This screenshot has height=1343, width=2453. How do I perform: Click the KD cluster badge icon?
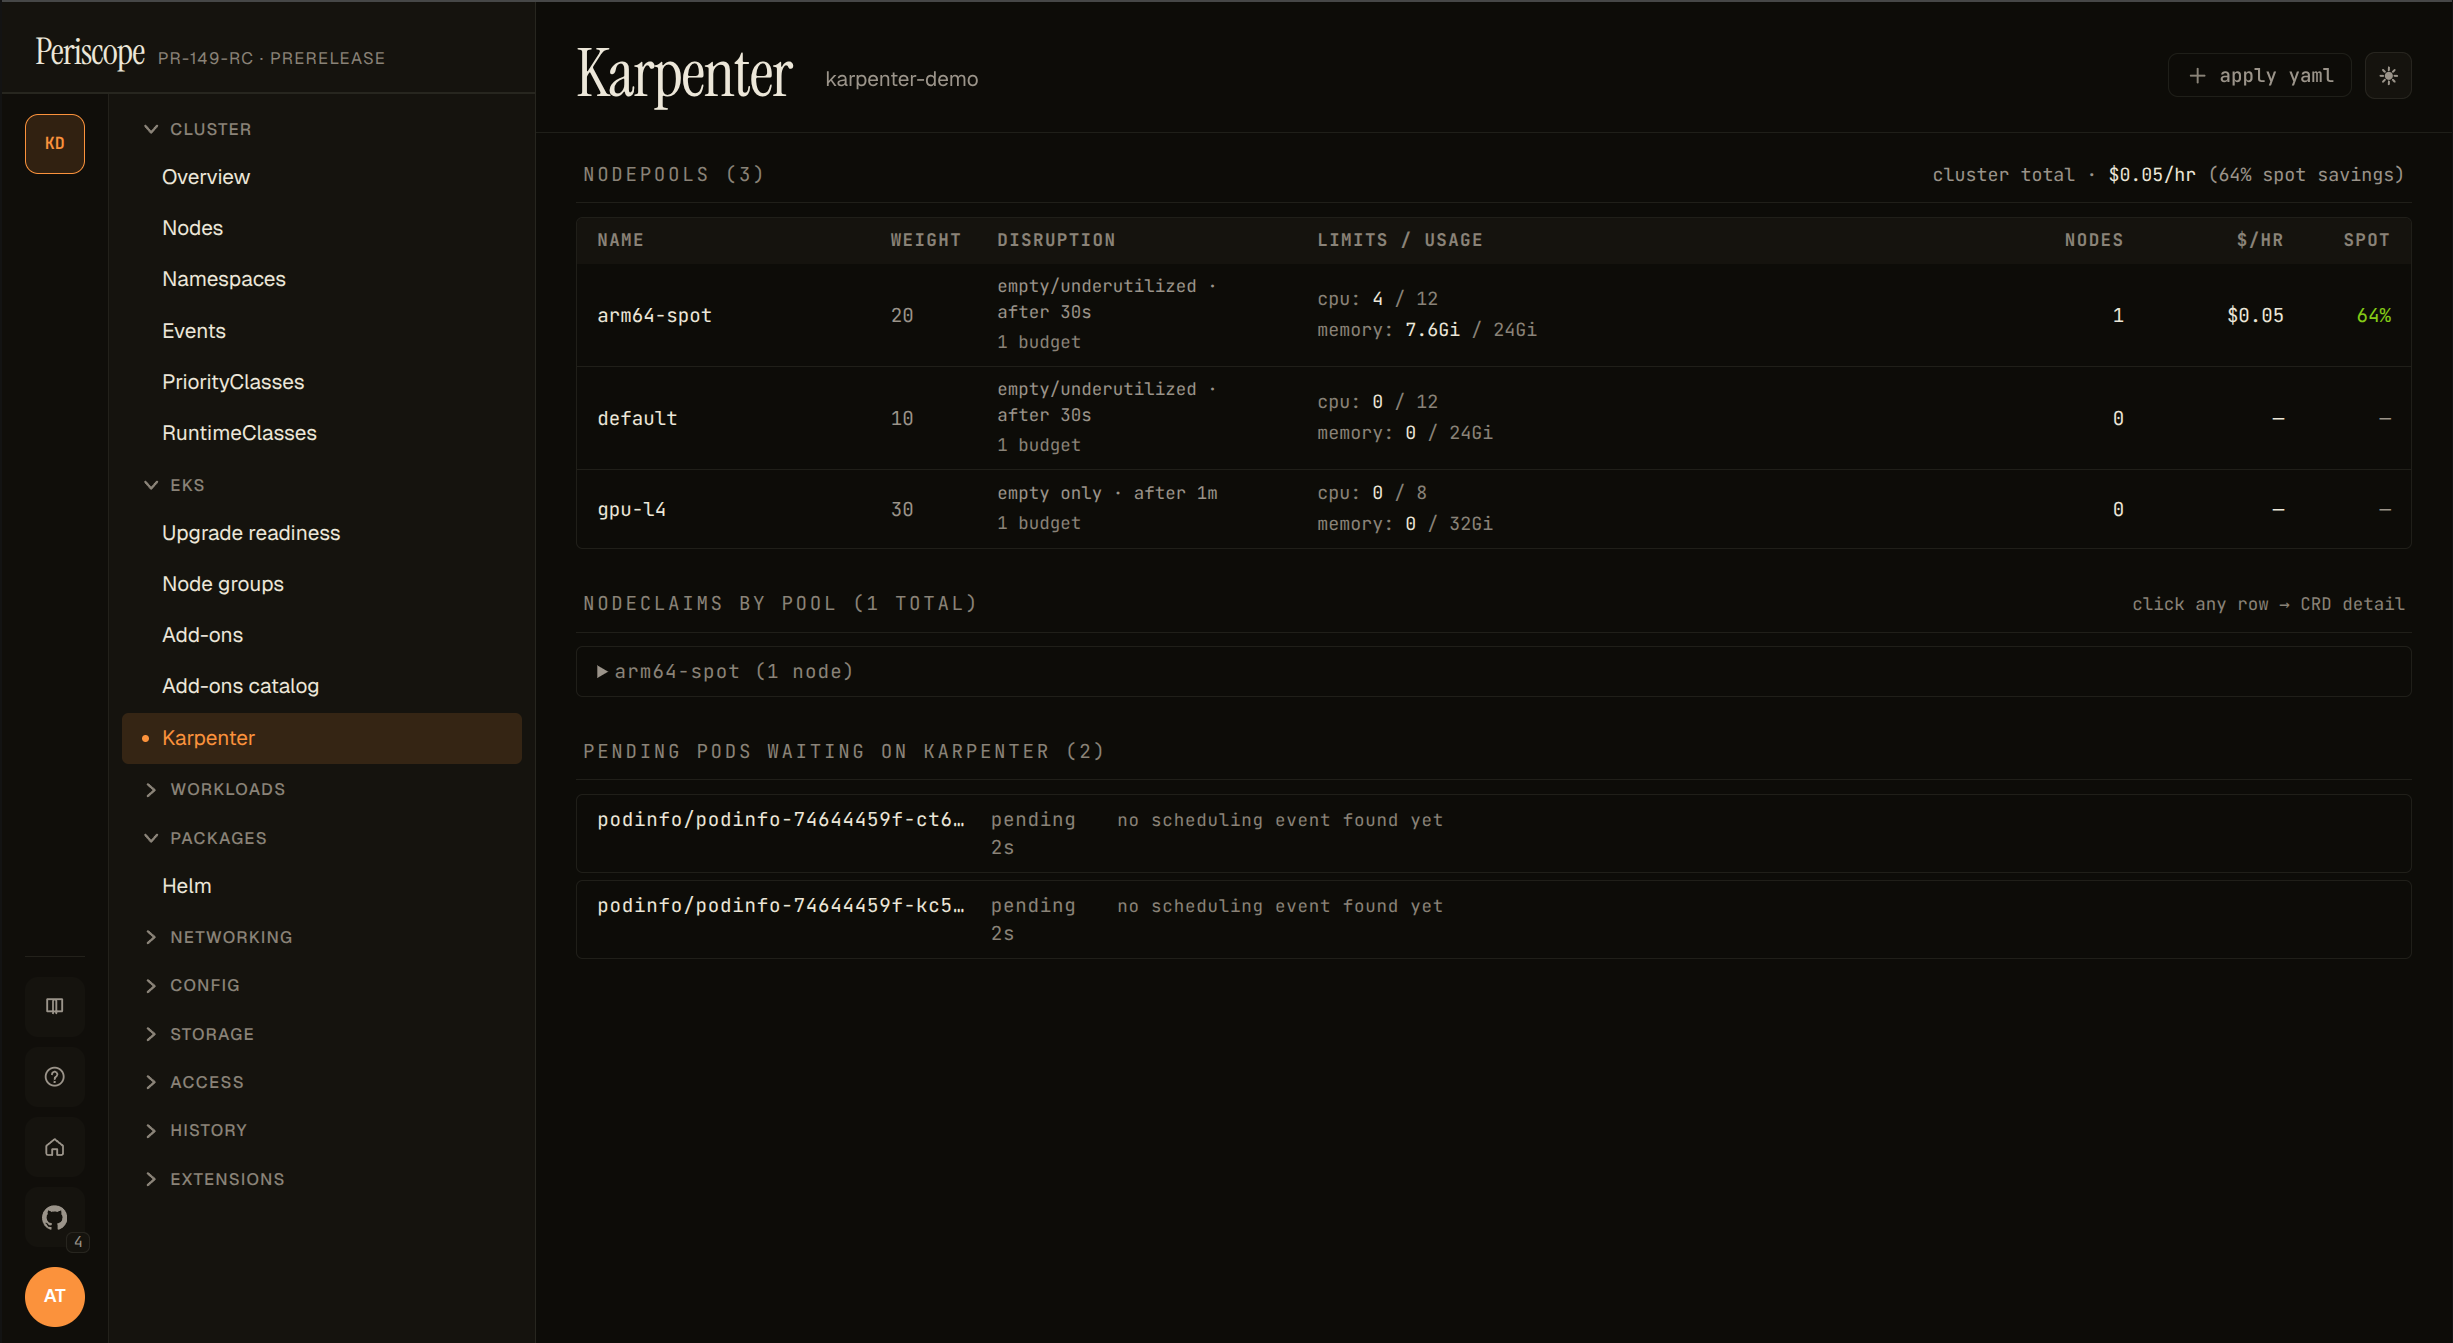pos(55,144)
